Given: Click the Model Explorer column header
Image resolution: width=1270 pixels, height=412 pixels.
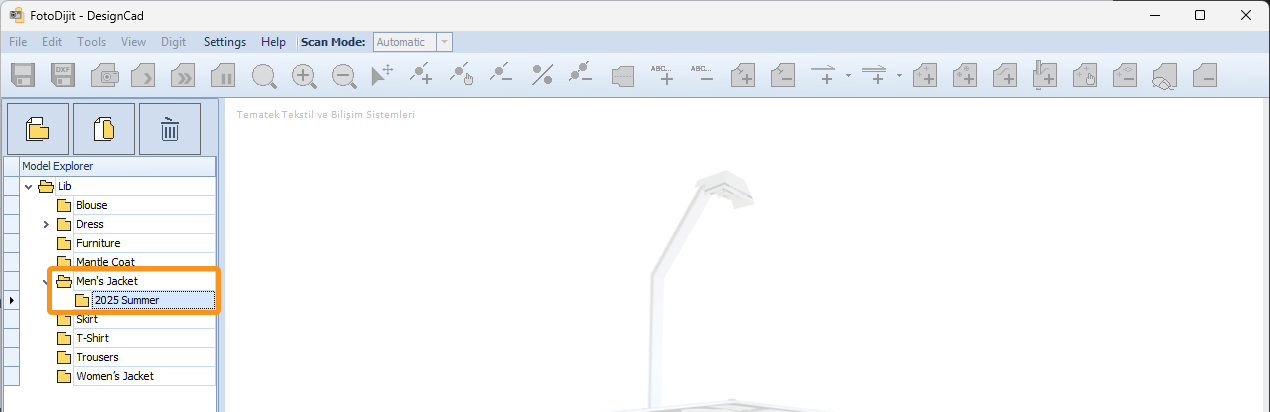Looking at the screenshot, I should 110,166.
